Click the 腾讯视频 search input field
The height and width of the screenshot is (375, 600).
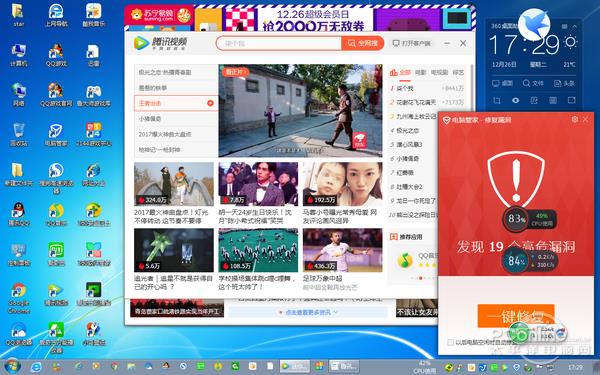(x=279, y=43)
